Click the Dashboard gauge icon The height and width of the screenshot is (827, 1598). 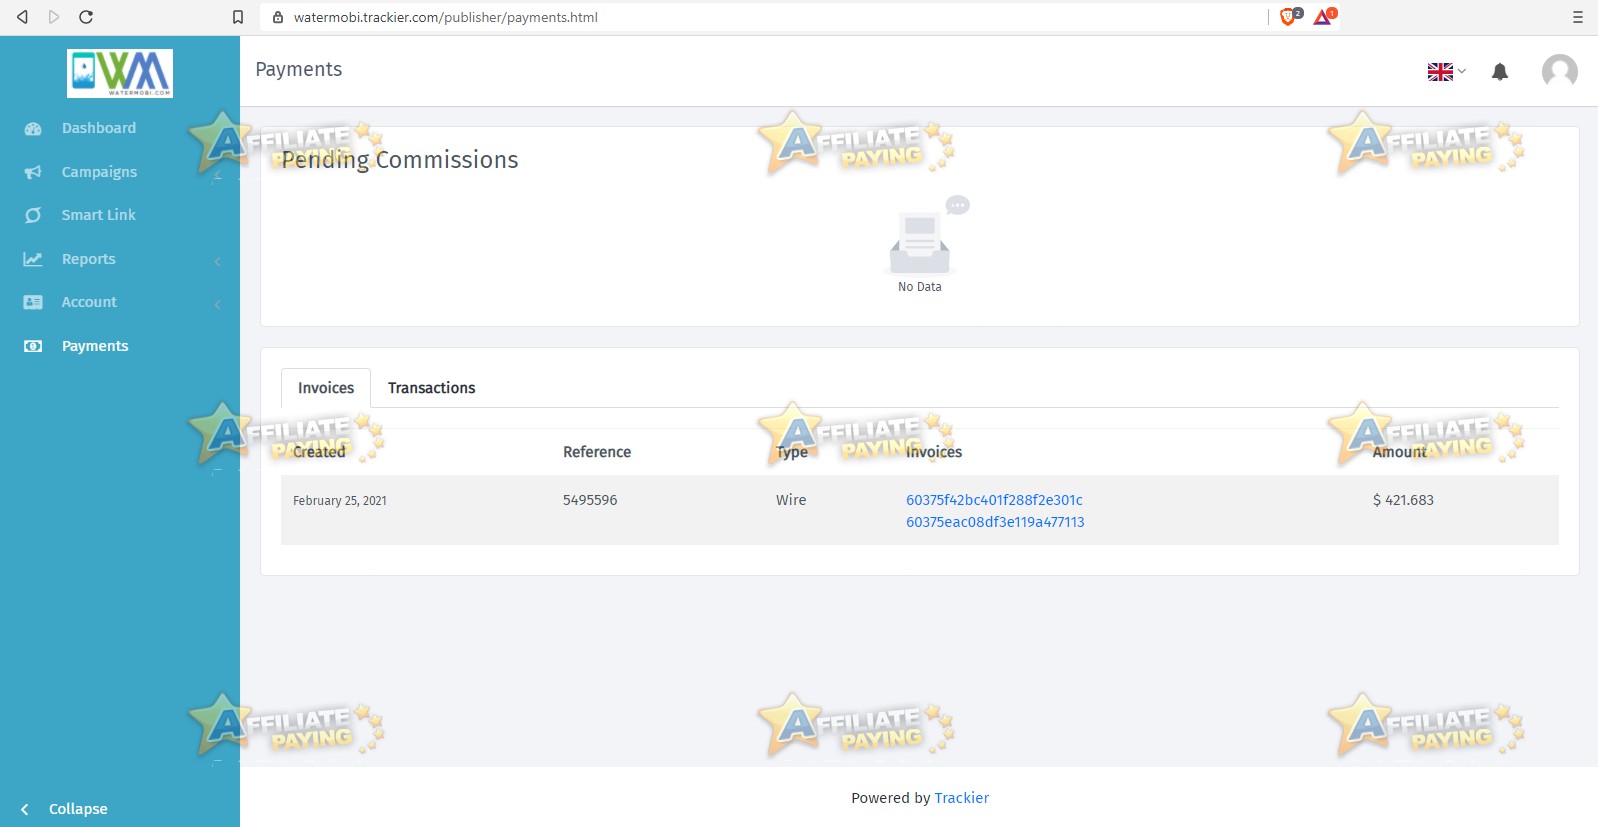pos(33,129)
